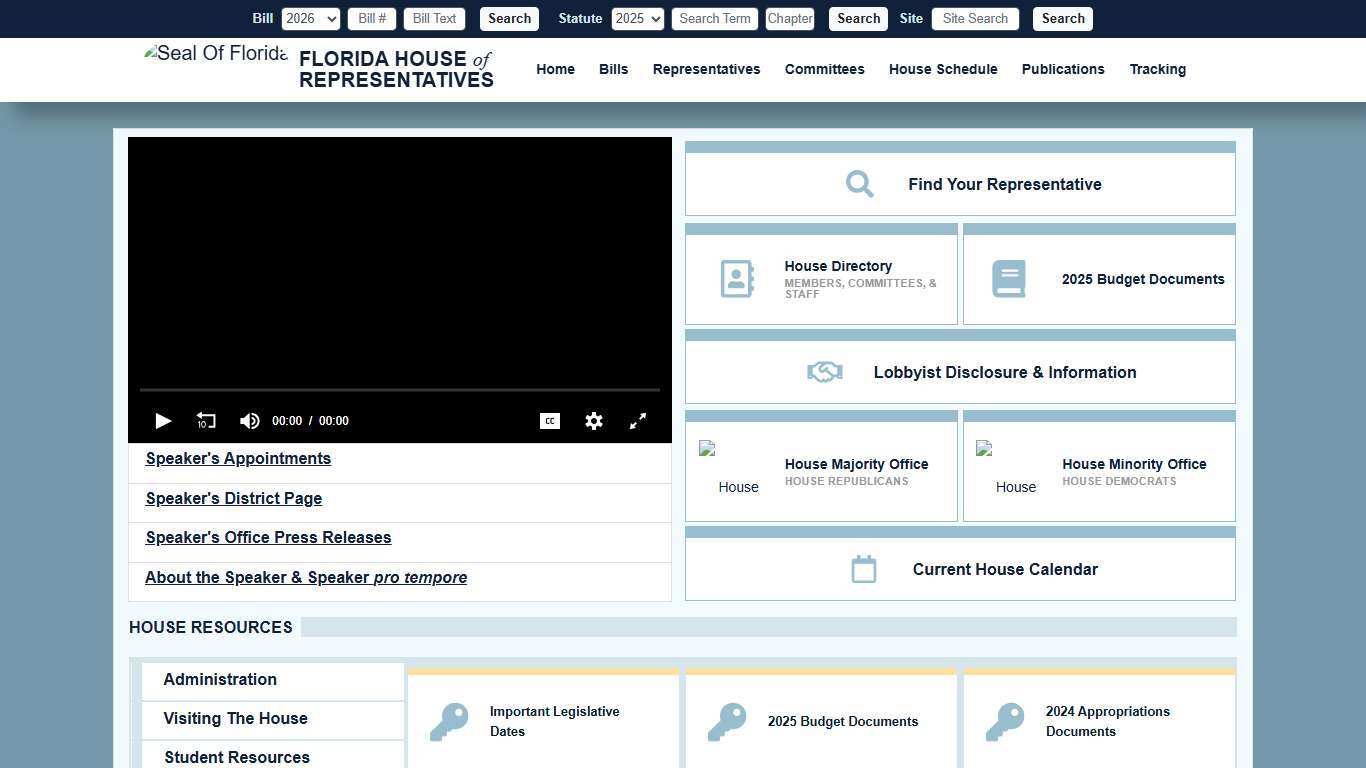The height and width of the screenshot is (768, 1366).
Task: Click the 2025 Budget Documents book icon
Action: tap(1008, 279)
